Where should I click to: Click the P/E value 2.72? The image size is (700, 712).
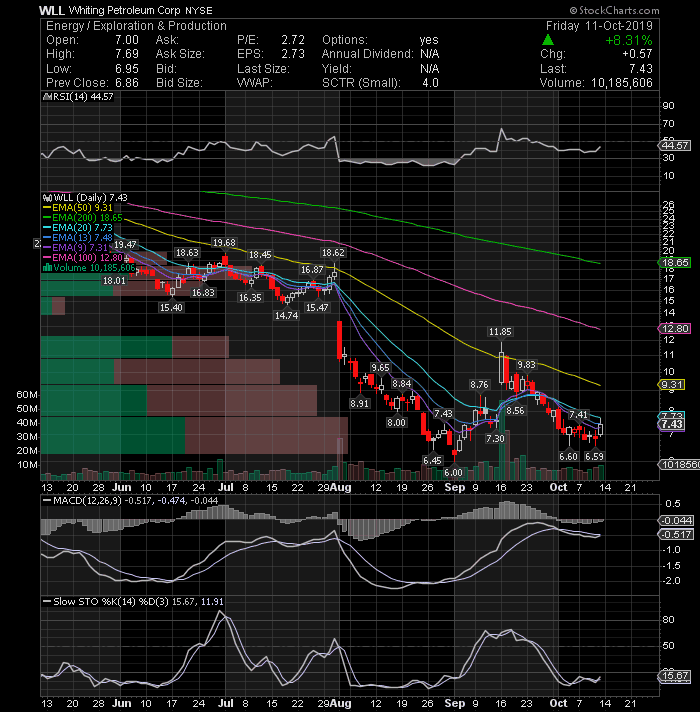coord(293,40)
